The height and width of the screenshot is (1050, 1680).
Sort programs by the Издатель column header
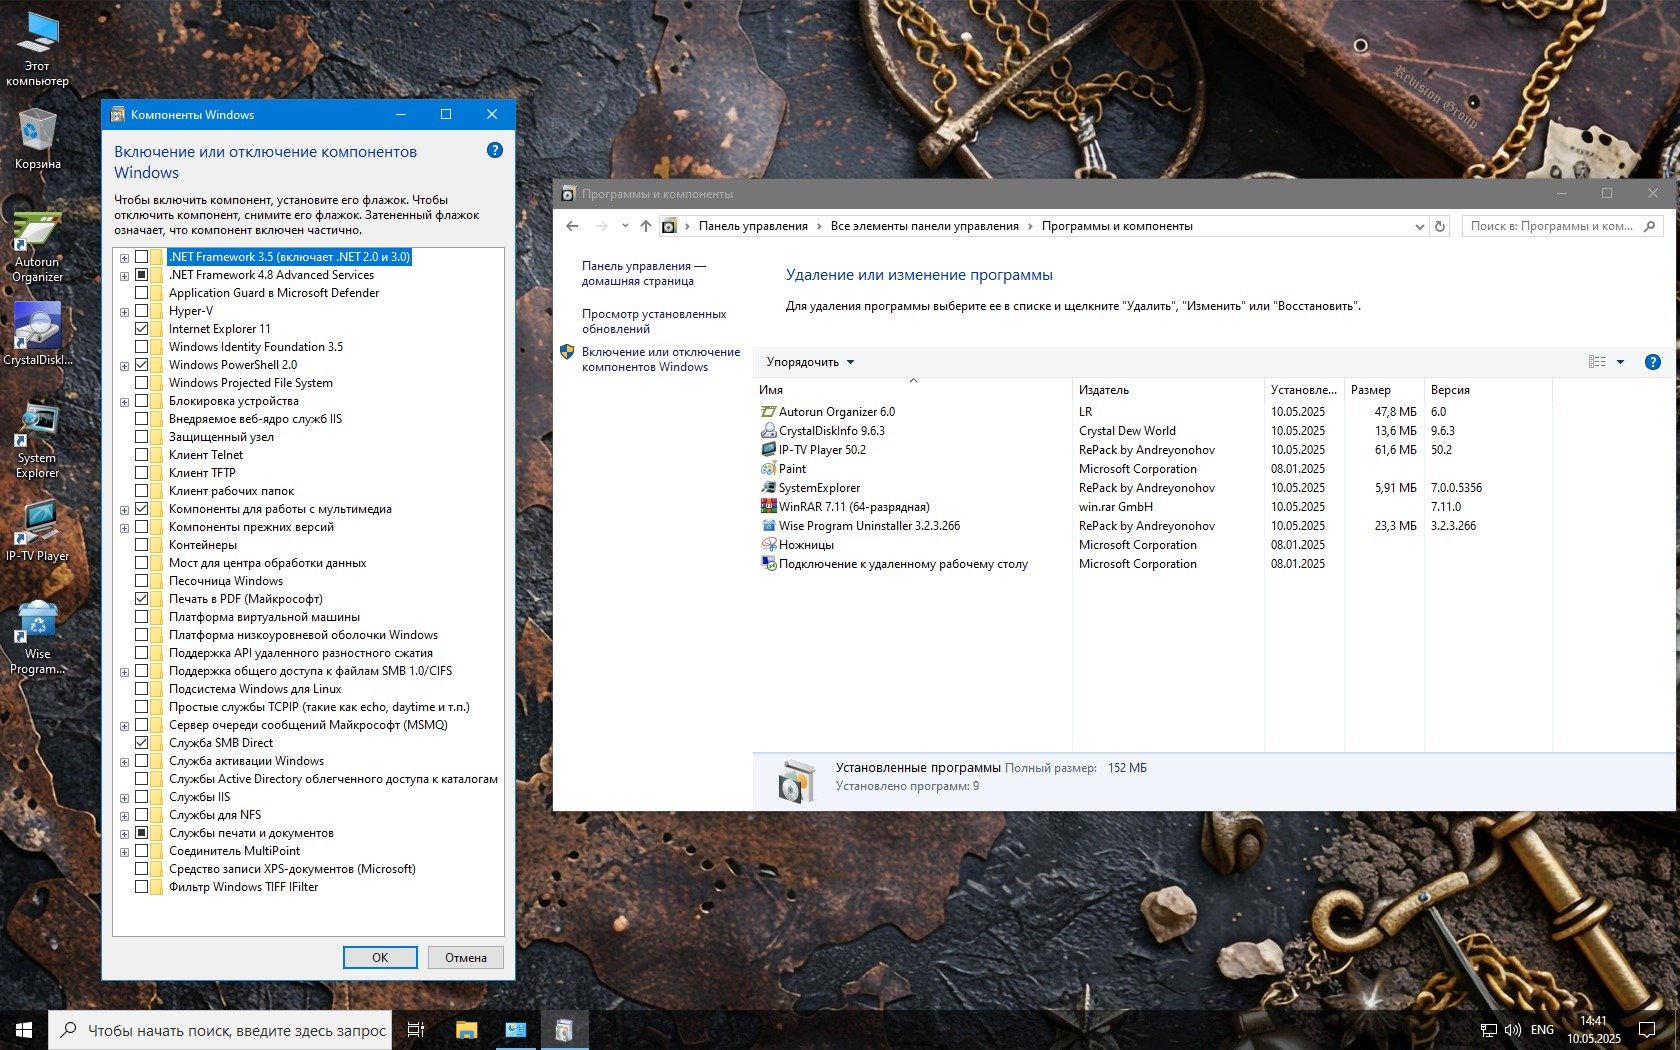coord(1104,390)
